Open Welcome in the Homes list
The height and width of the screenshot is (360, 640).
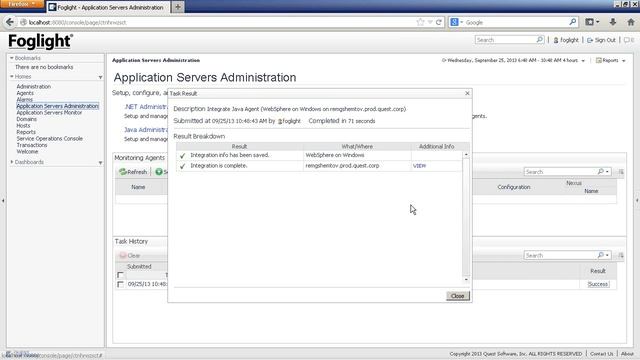click(27, 152)
